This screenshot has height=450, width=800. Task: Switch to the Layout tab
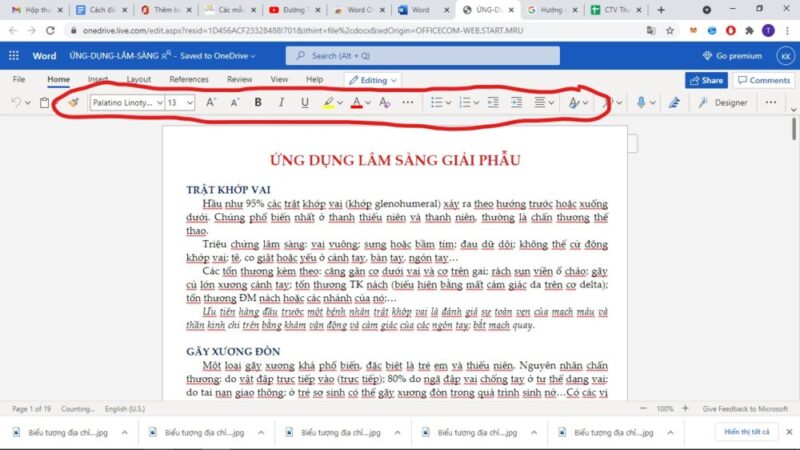139,79
